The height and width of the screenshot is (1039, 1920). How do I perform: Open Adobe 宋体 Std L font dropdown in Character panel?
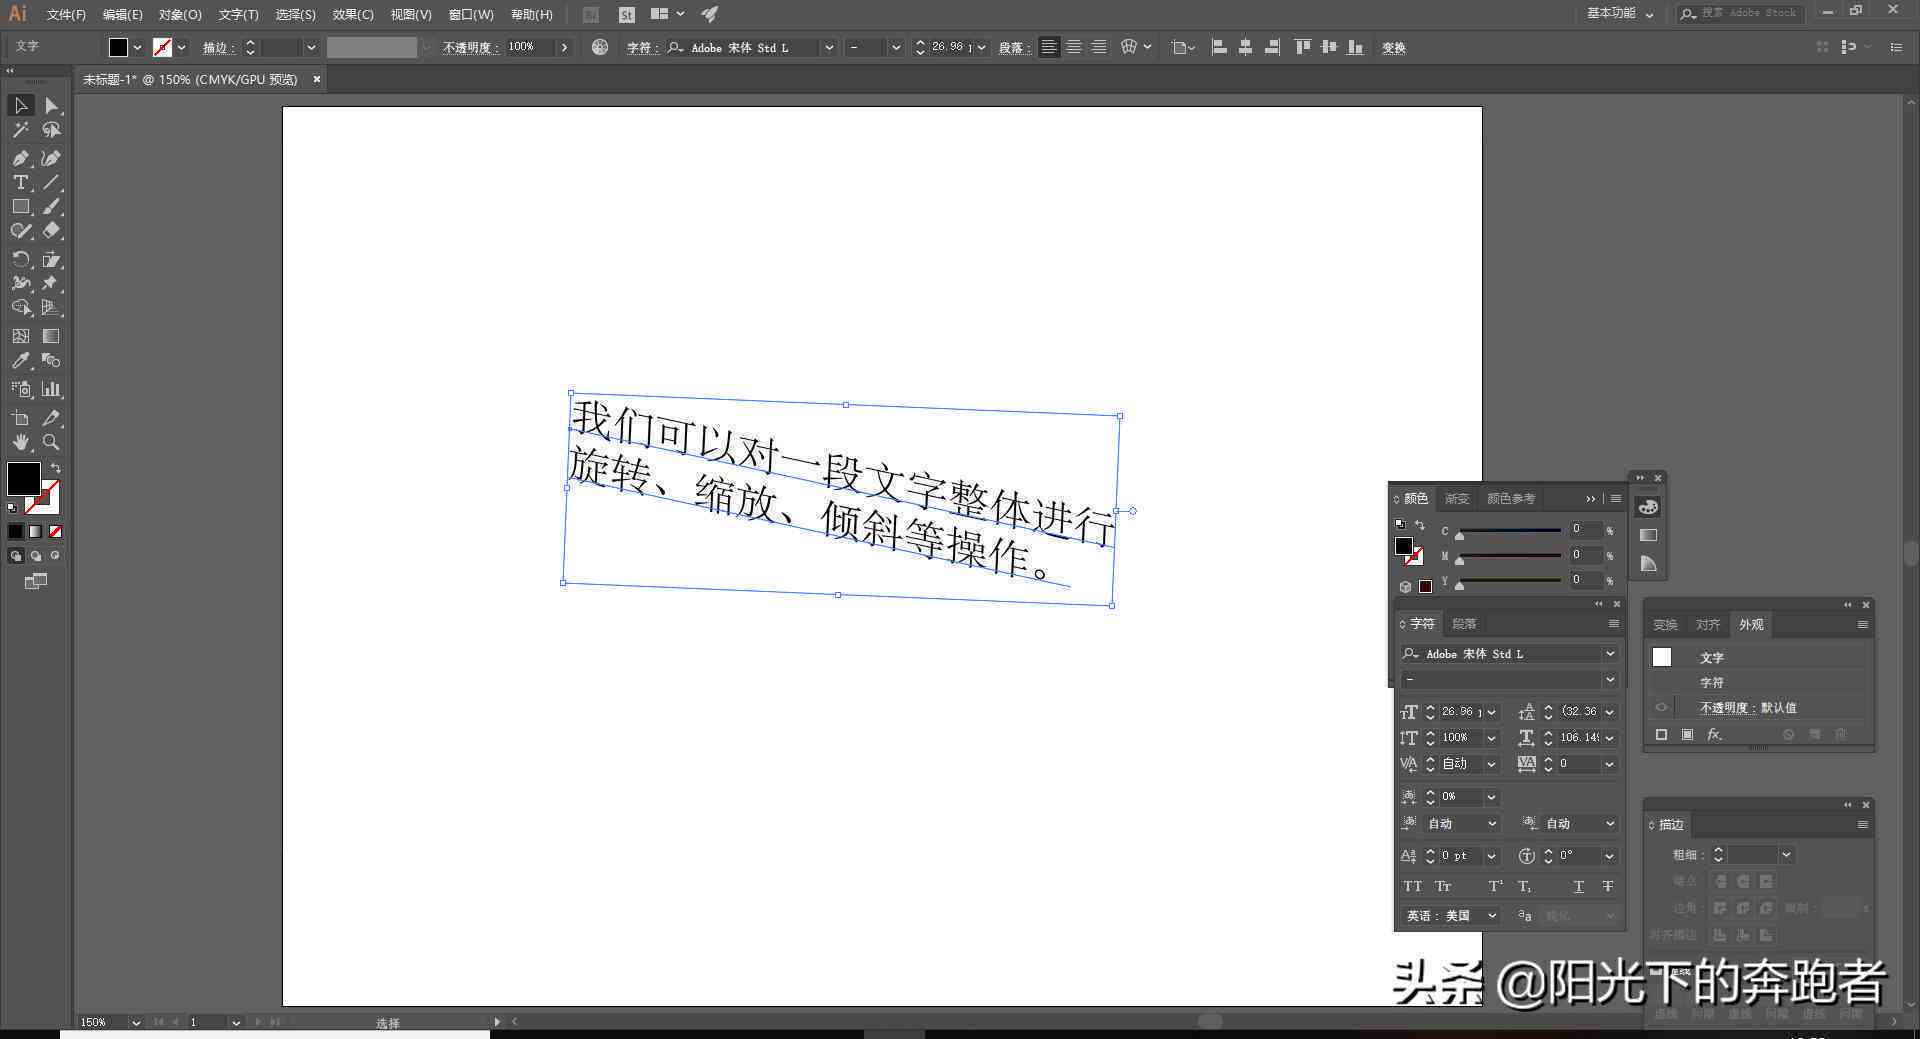1610,654
